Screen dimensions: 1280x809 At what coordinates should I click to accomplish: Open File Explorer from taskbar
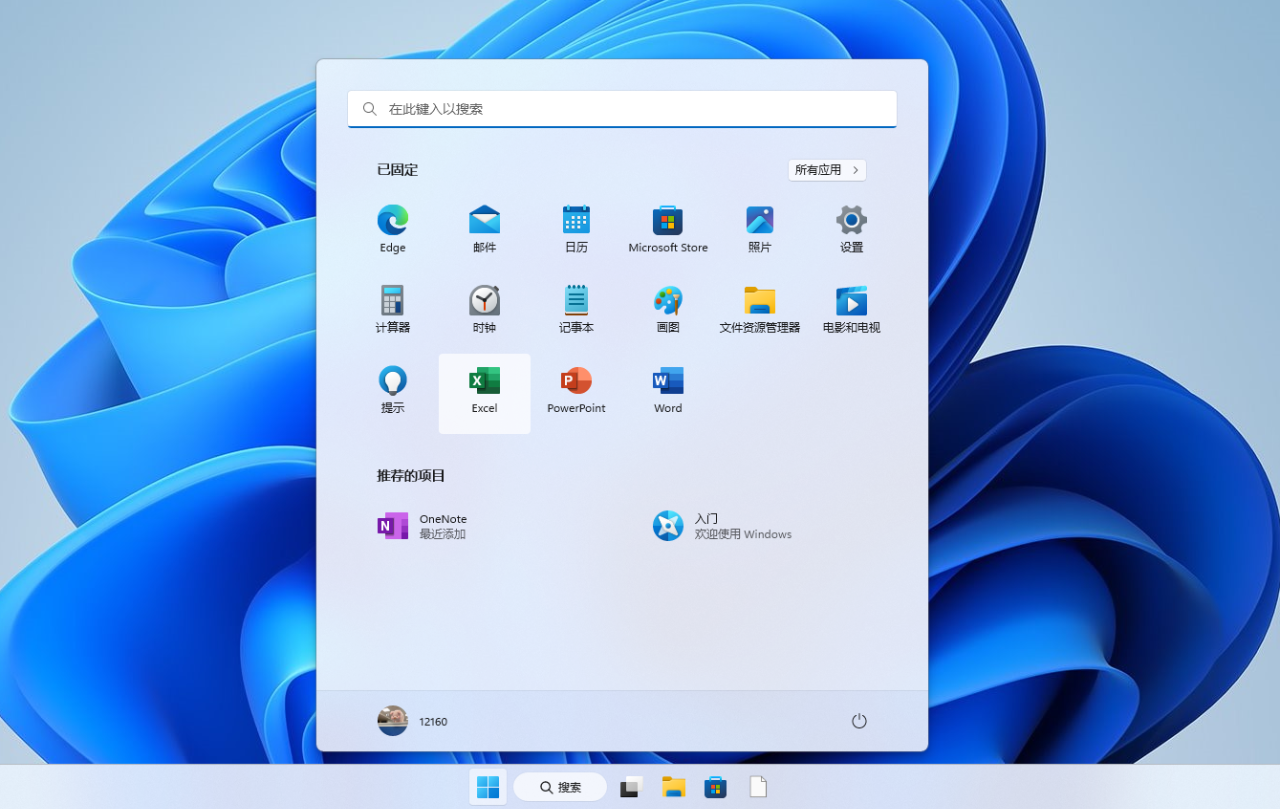coord(673,787)
